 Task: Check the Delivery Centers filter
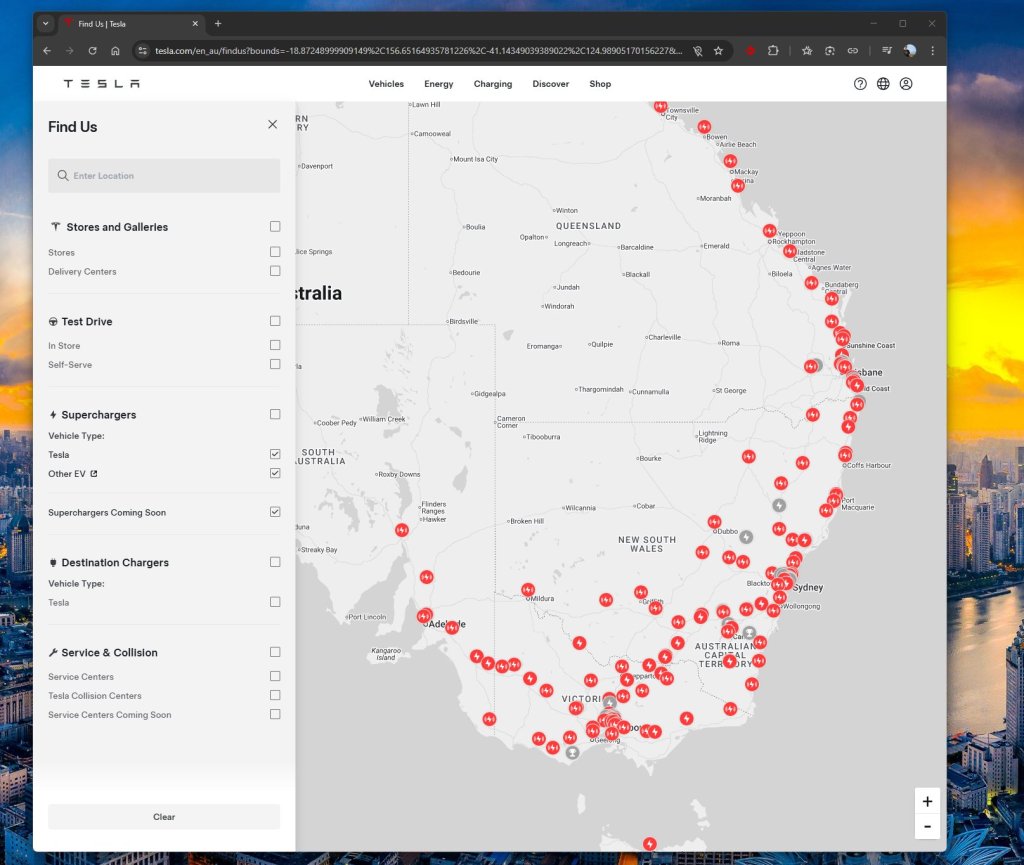[275, 271]
